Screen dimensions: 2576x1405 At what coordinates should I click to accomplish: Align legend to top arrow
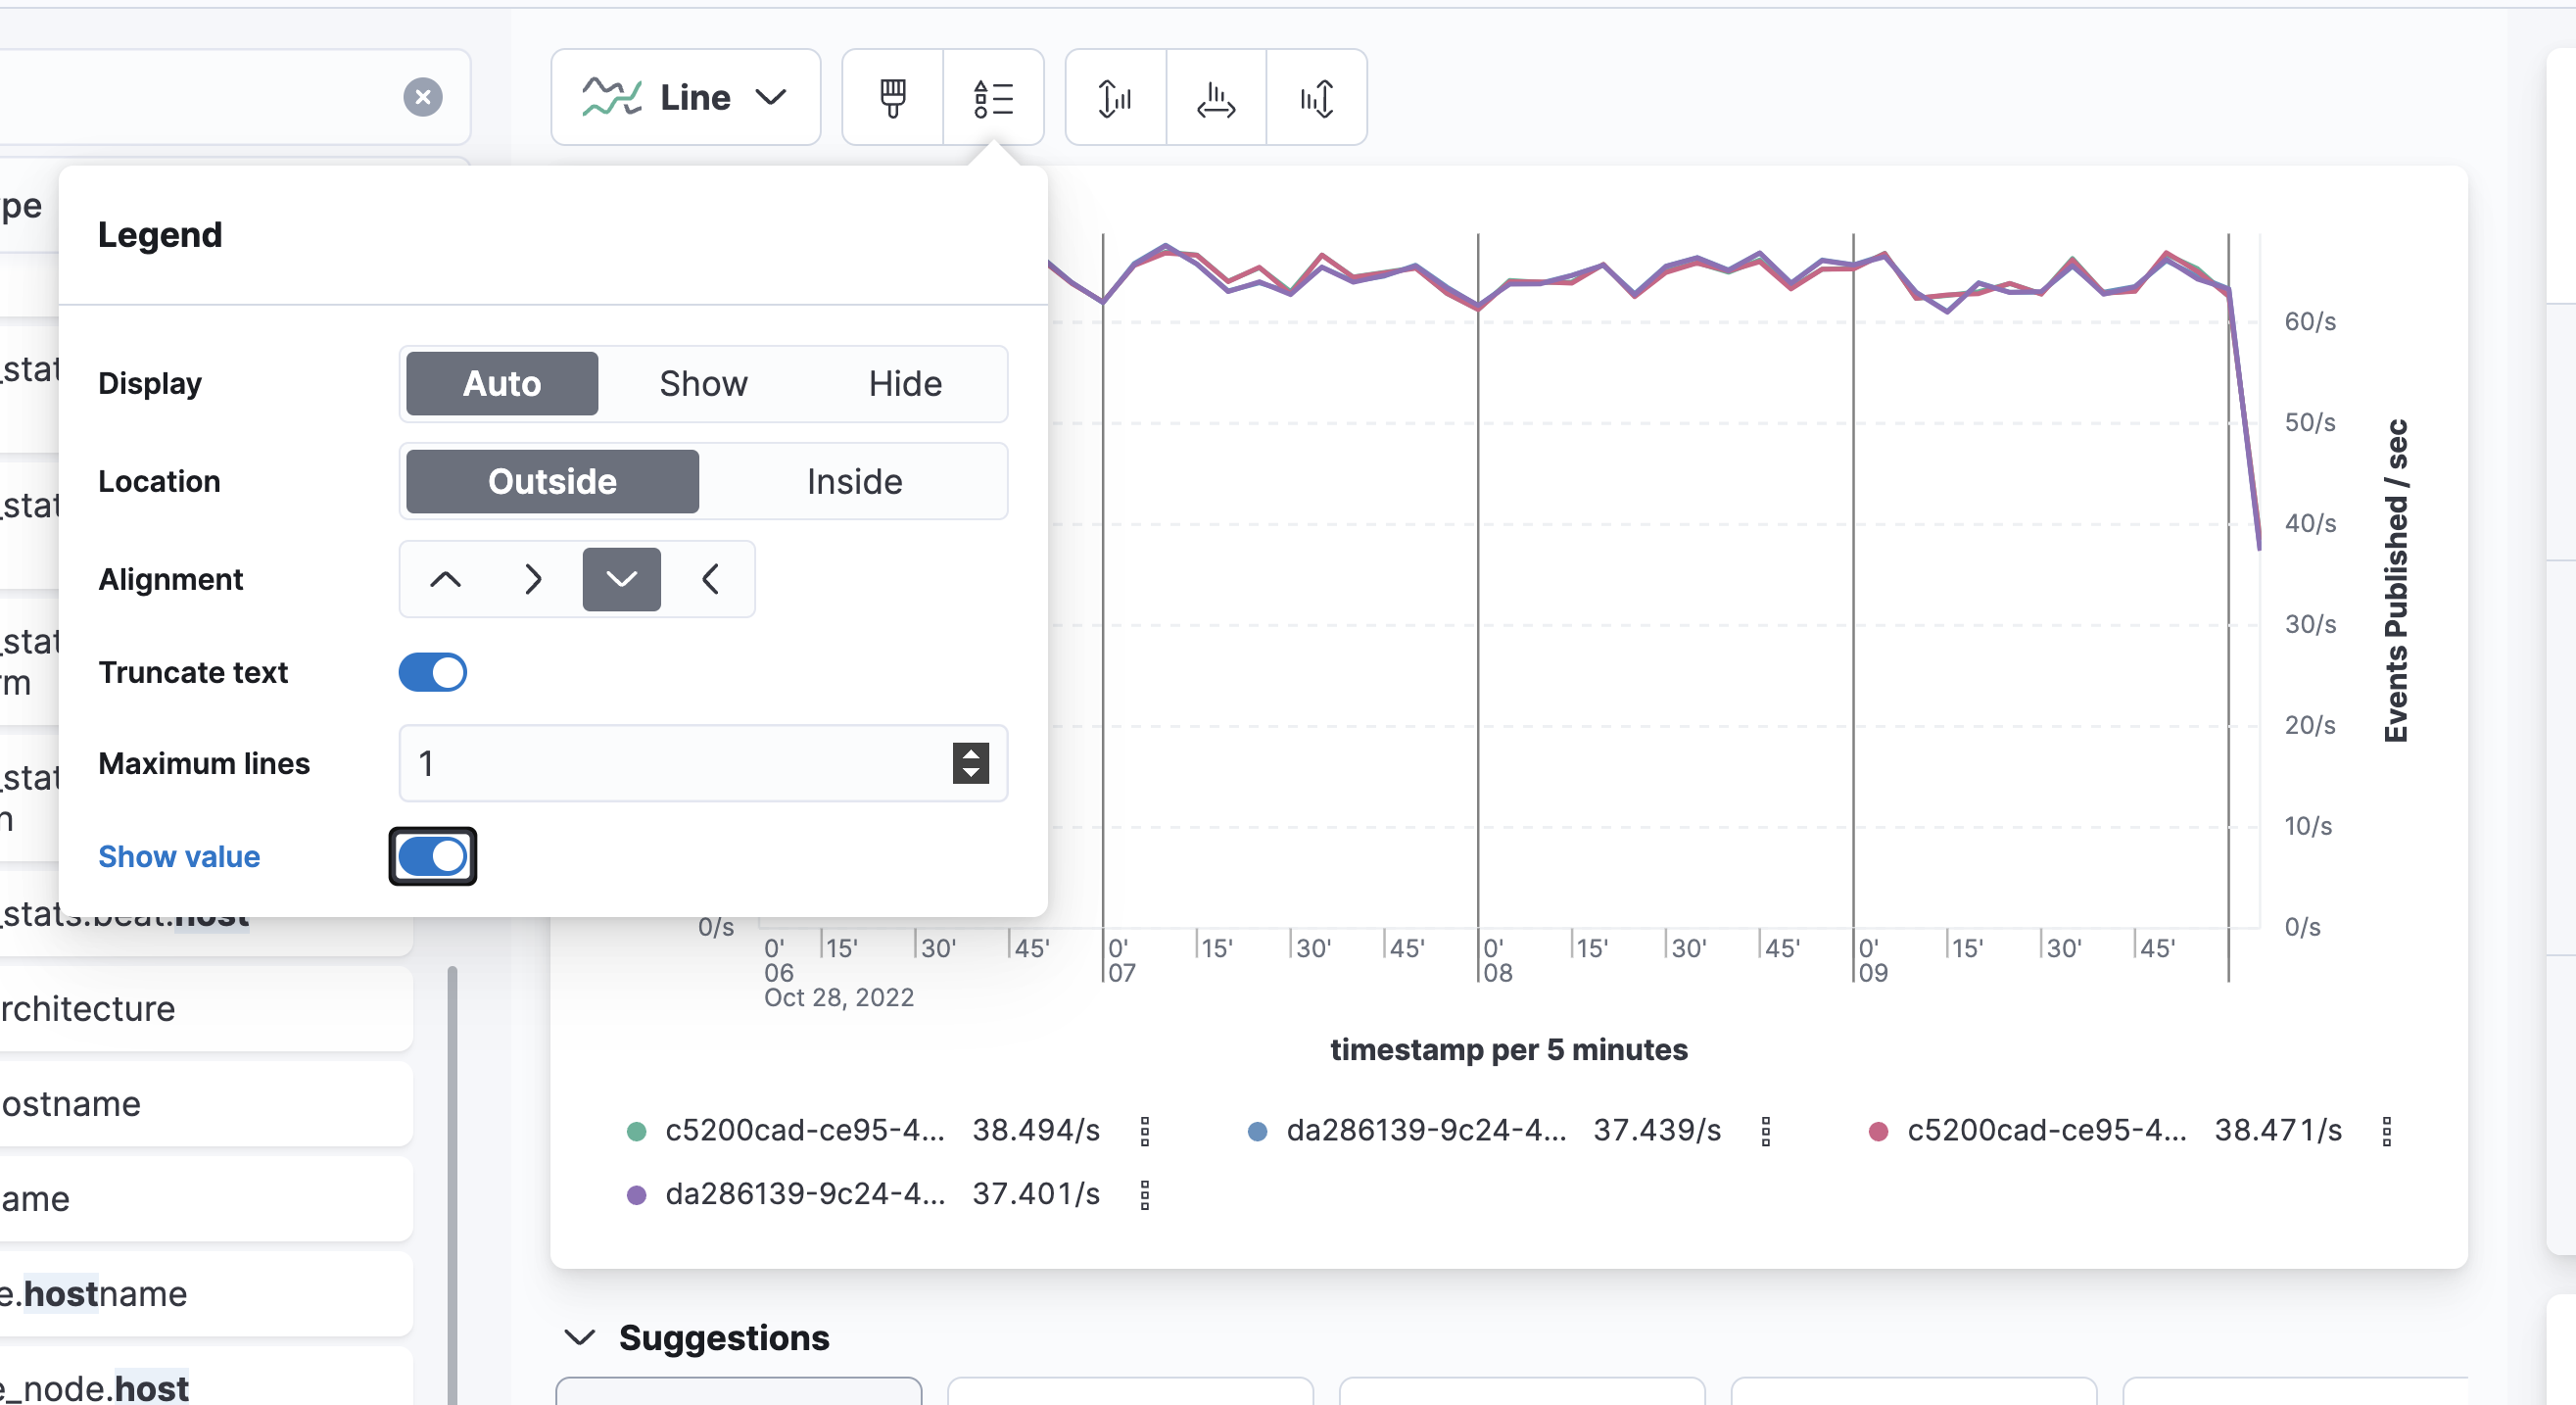[x=445, y=579]
